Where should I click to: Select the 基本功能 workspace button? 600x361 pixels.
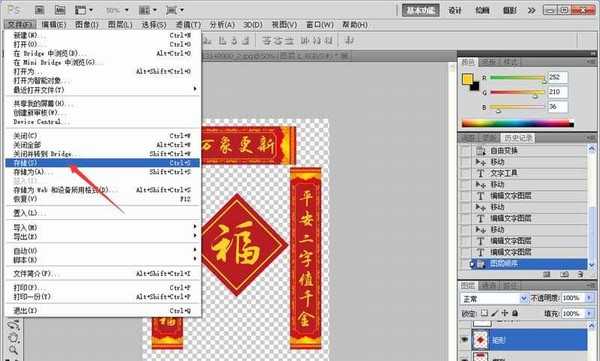point(421,10)
